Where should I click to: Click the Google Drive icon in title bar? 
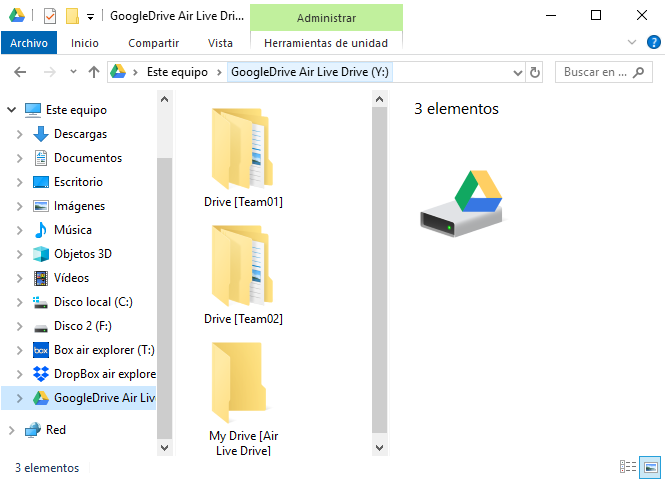click(x=17, y=16)
